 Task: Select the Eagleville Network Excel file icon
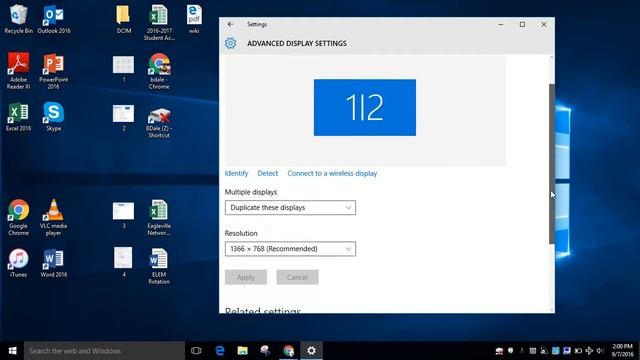(159, 217)
